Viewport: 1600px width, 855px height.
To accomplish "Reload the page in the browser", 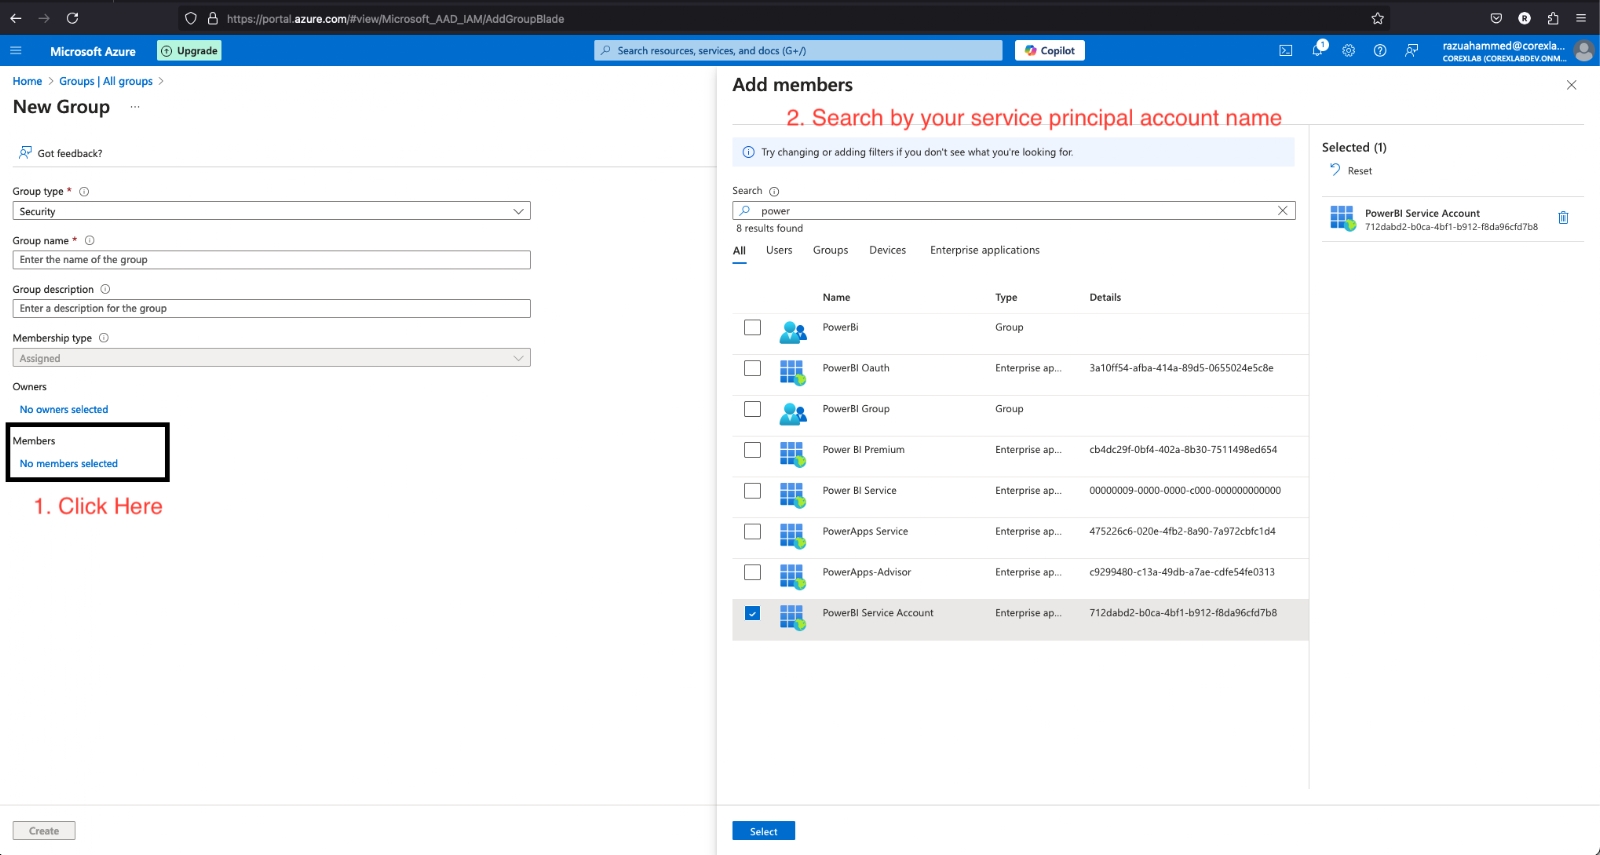I will [72, 18].
